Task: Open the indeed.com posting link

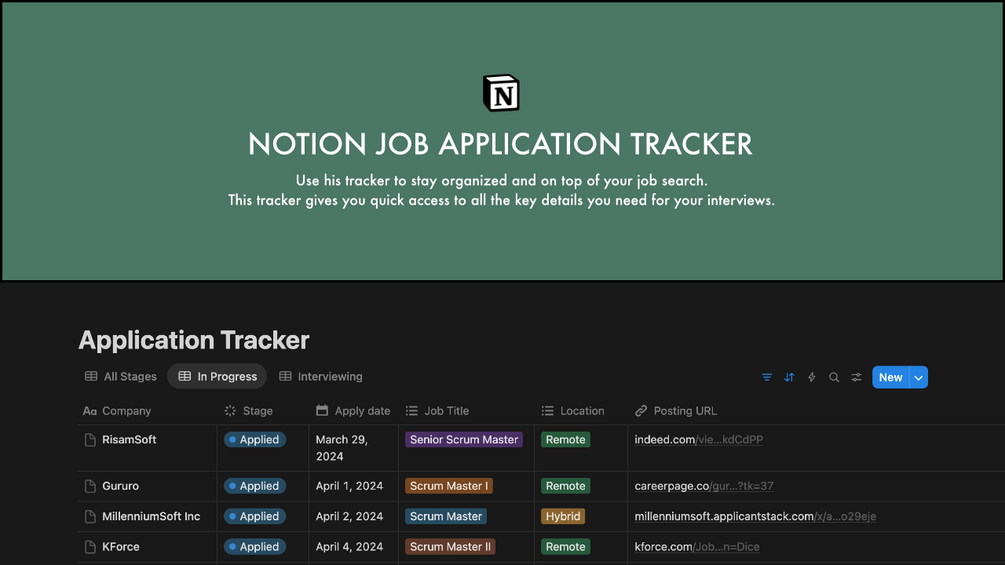Action: [699, 440]
